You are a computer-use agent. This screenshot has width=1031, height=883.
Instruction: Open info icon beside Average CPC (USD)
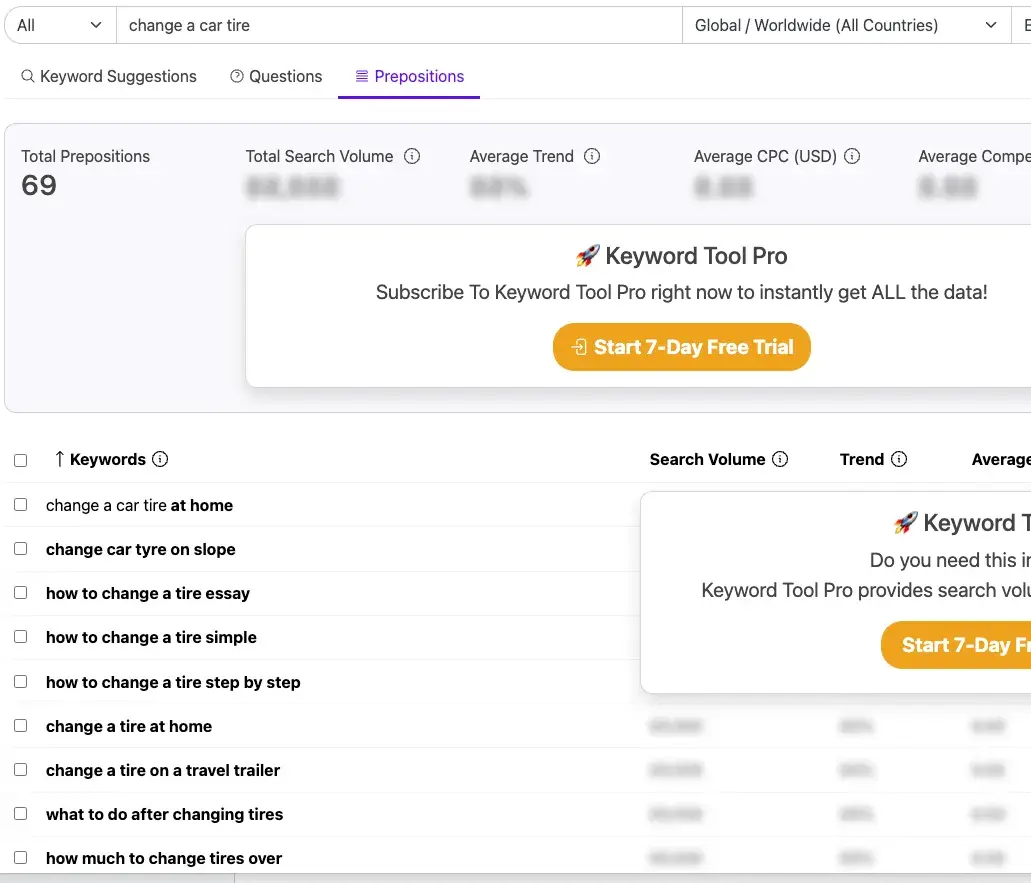tap(851, 156)
